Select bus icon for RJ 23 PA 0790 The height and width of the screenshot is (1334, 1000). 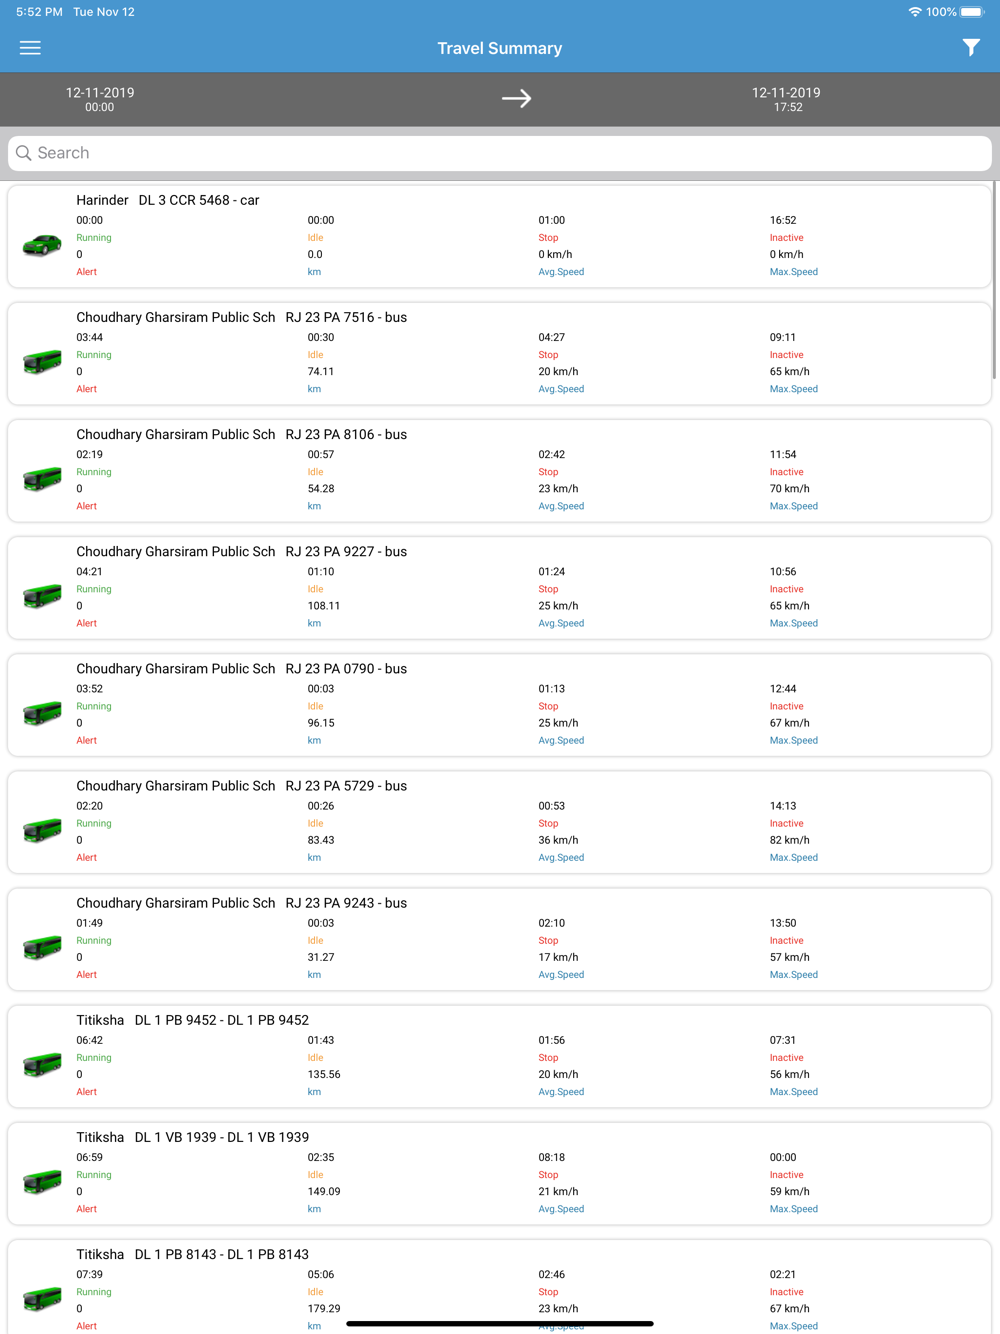tap(42, 713)
